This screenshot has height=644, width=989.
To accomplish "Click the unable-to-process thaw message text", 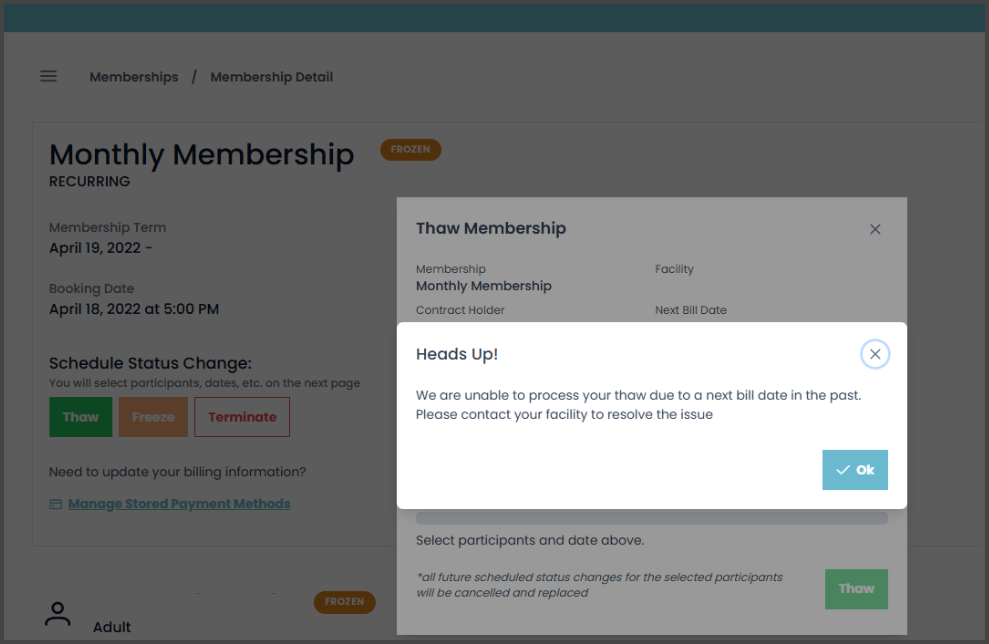I will tap(638, 405).
